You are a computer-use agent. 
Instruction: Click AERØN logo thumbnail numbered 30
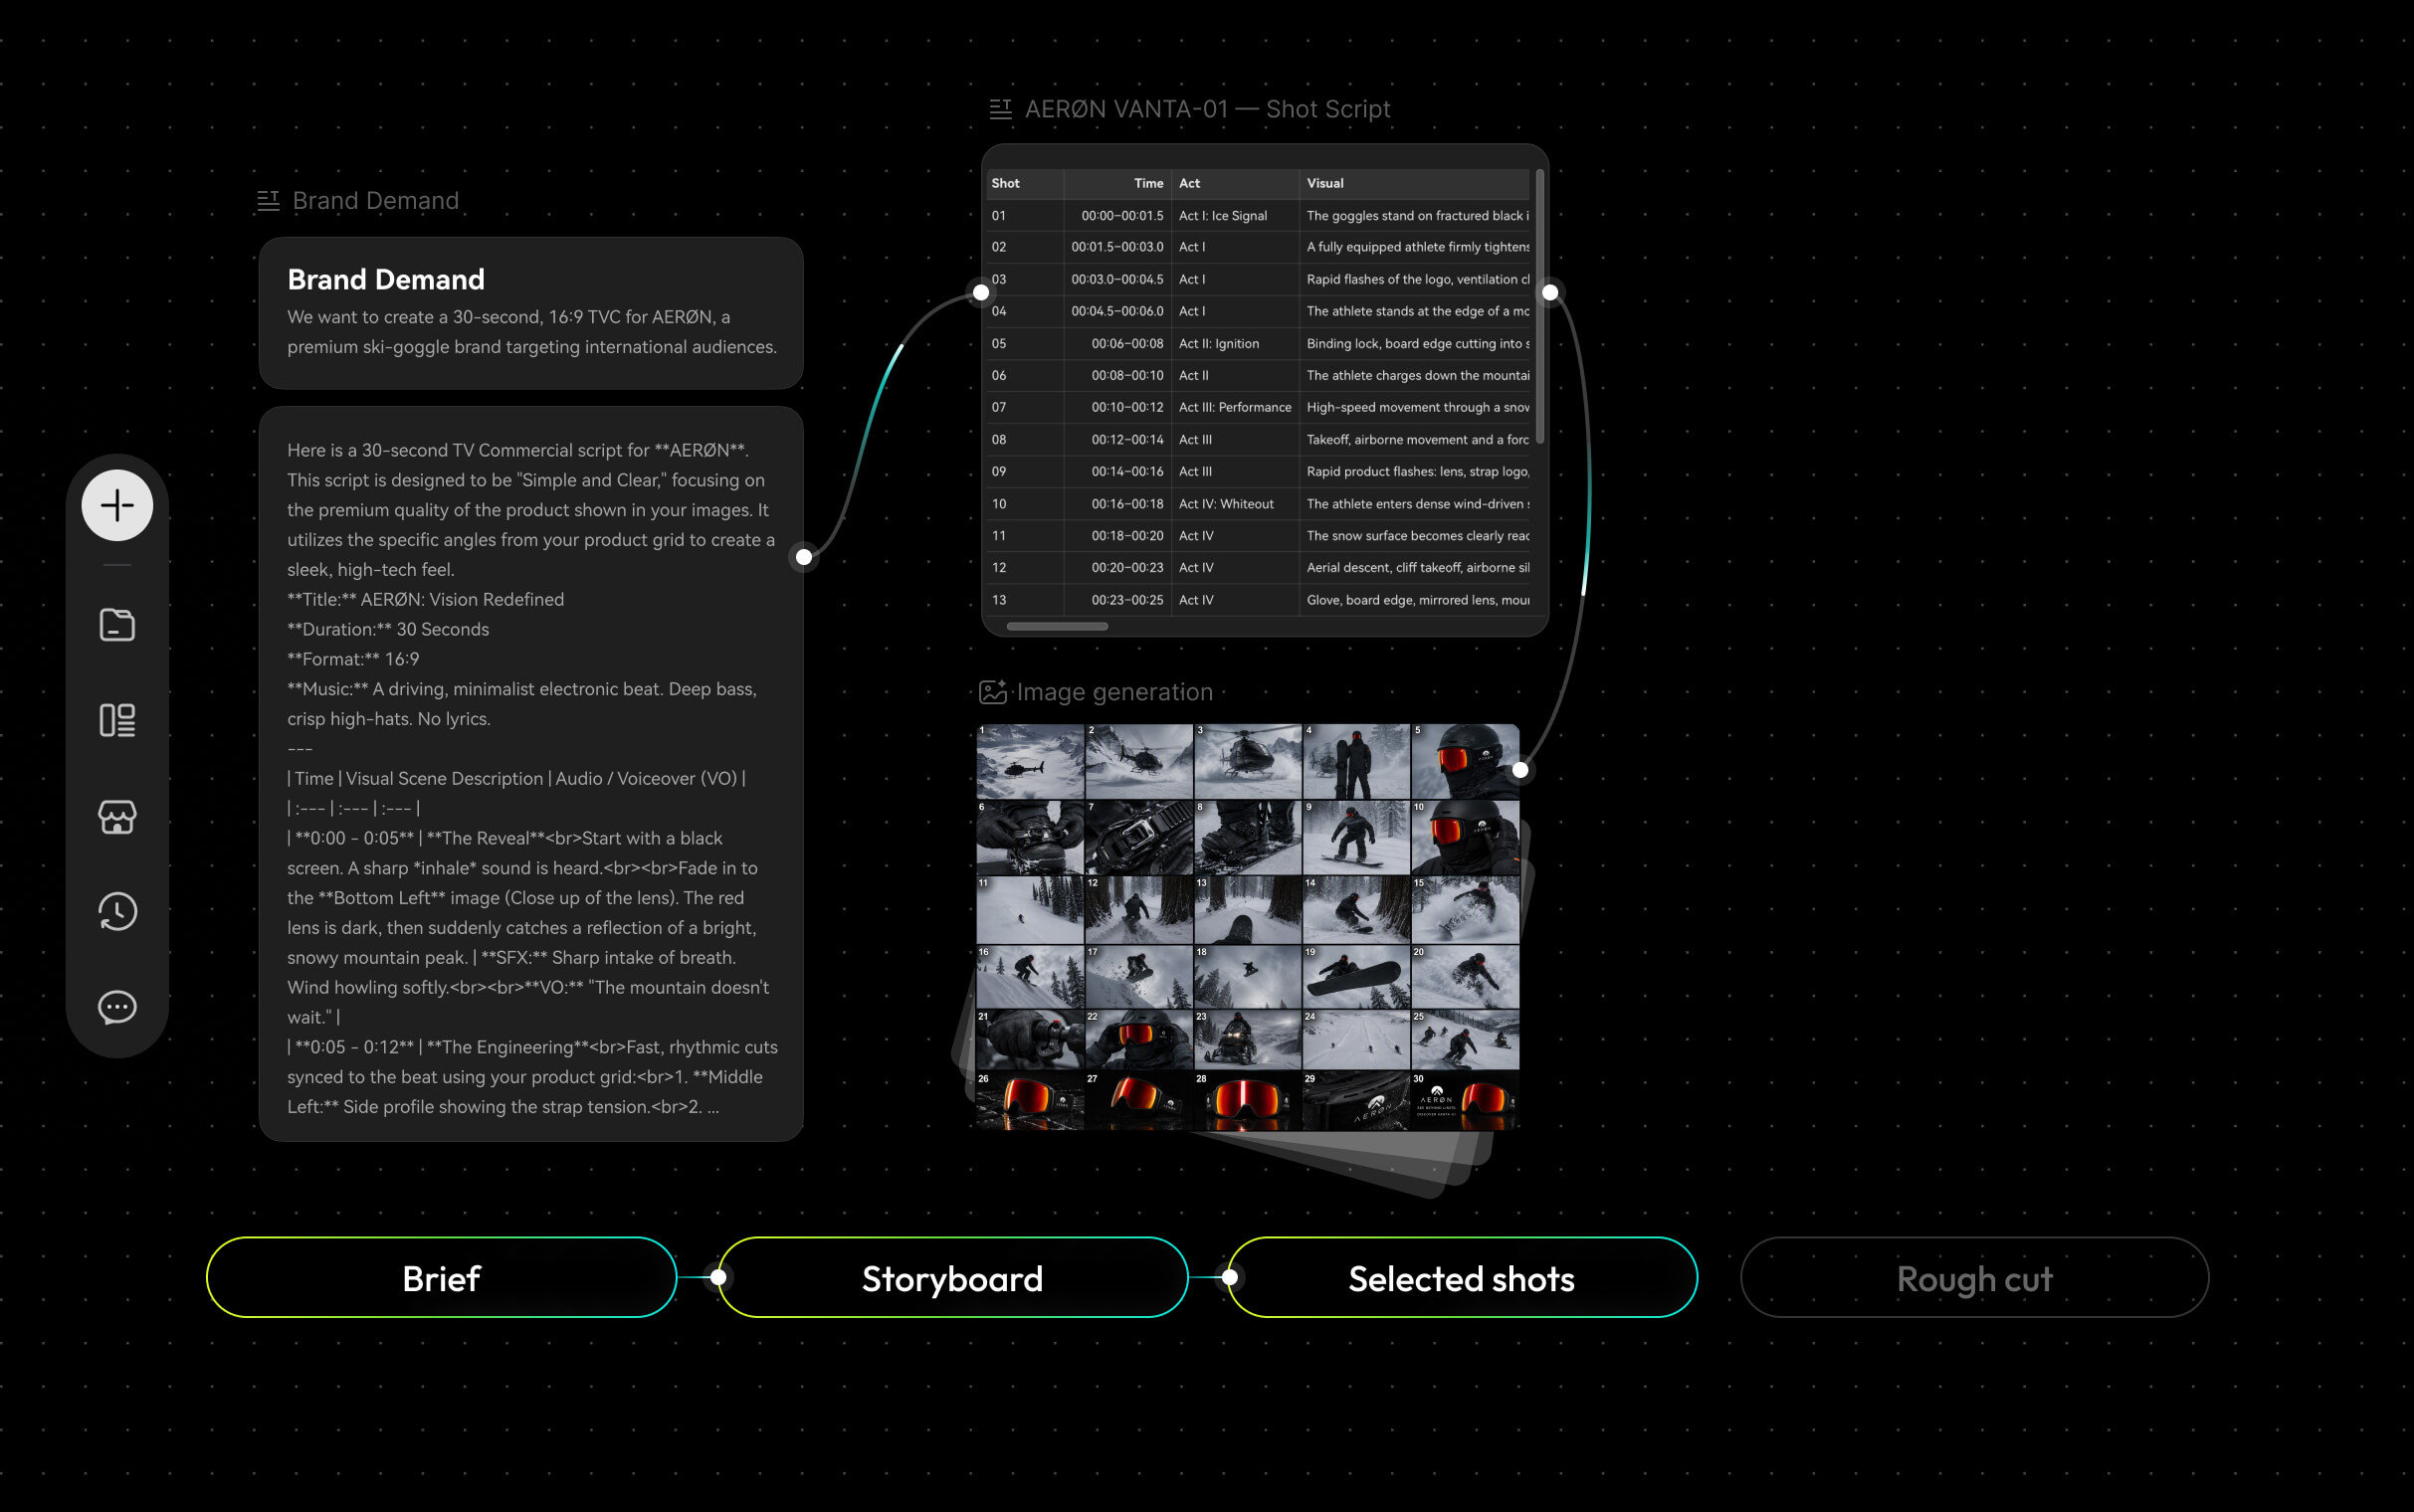point(1465,1101)
